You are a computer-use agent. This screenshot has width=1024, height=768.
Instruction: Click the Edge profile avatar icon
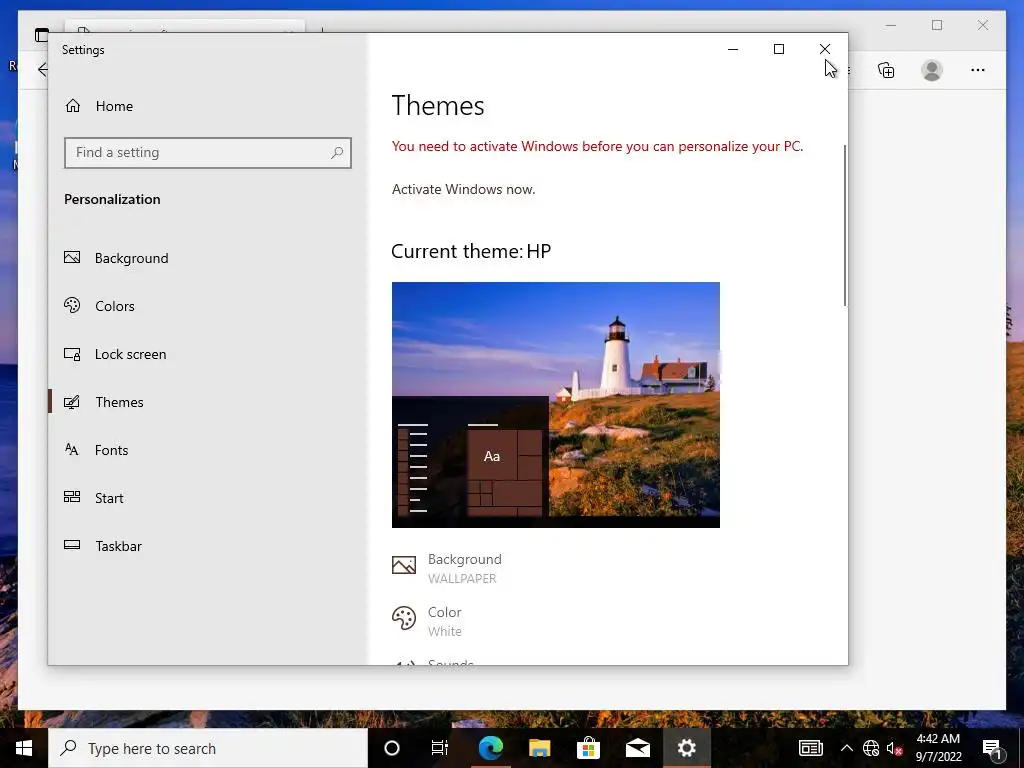tap(932, 70)
